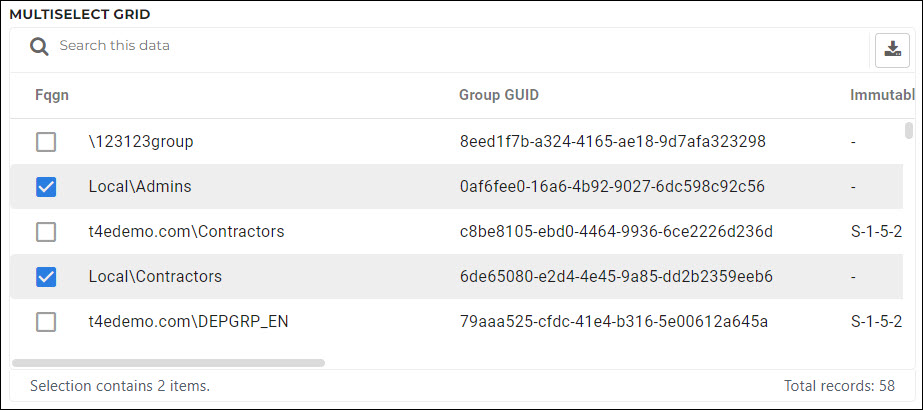This screenshot has height=410, width=923.
Task: Click the vertical scrollbar thumb
Action: coord(909,130)
